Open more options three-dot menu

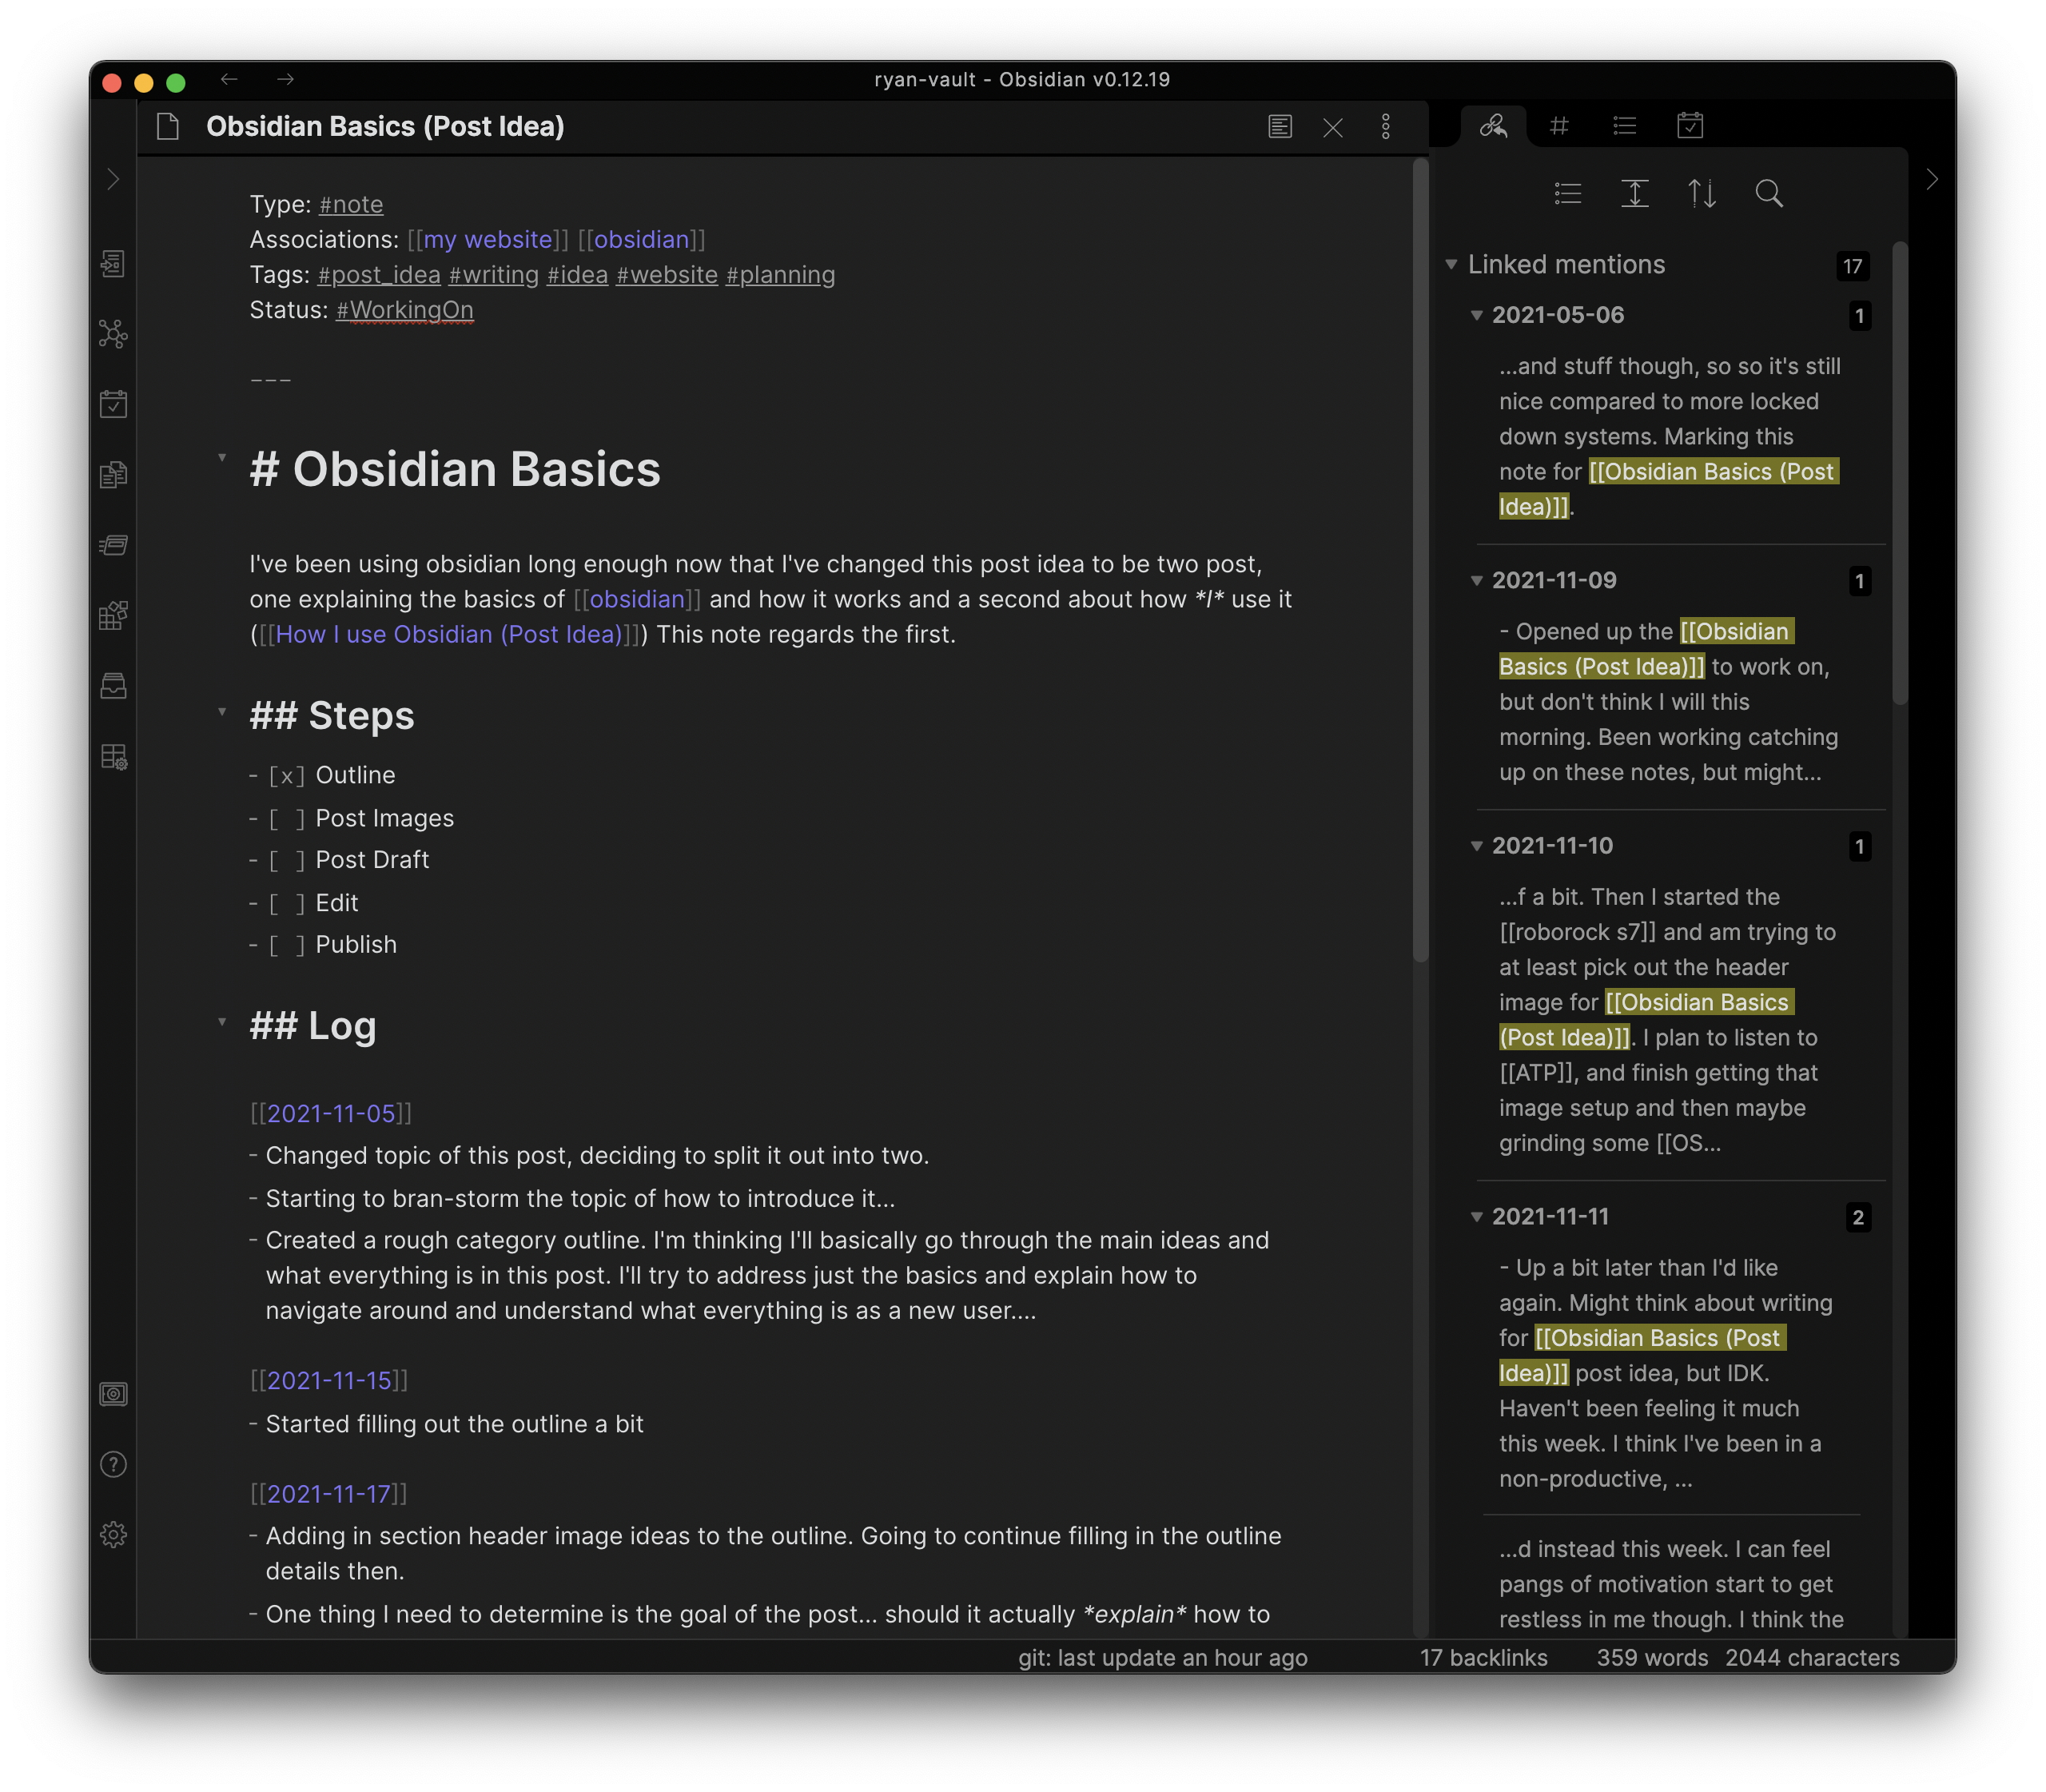tap(1386, 127)
